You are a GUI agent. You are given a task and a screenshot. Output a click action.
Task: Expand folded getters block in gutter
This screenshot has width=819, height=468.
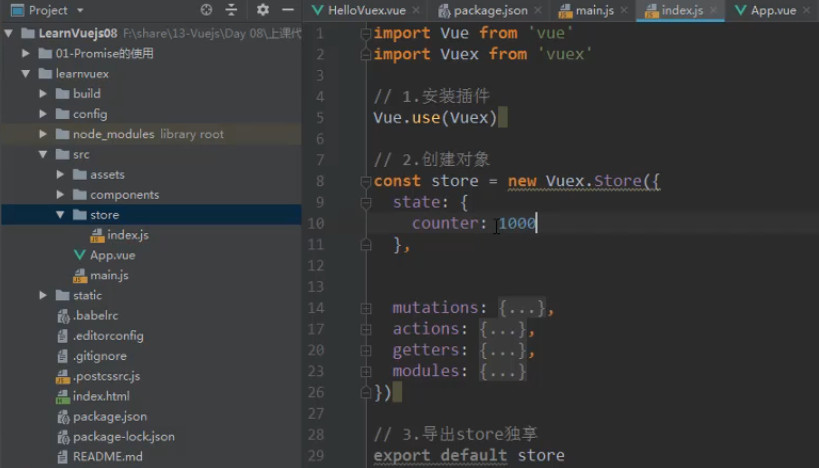tap(366, 350)
